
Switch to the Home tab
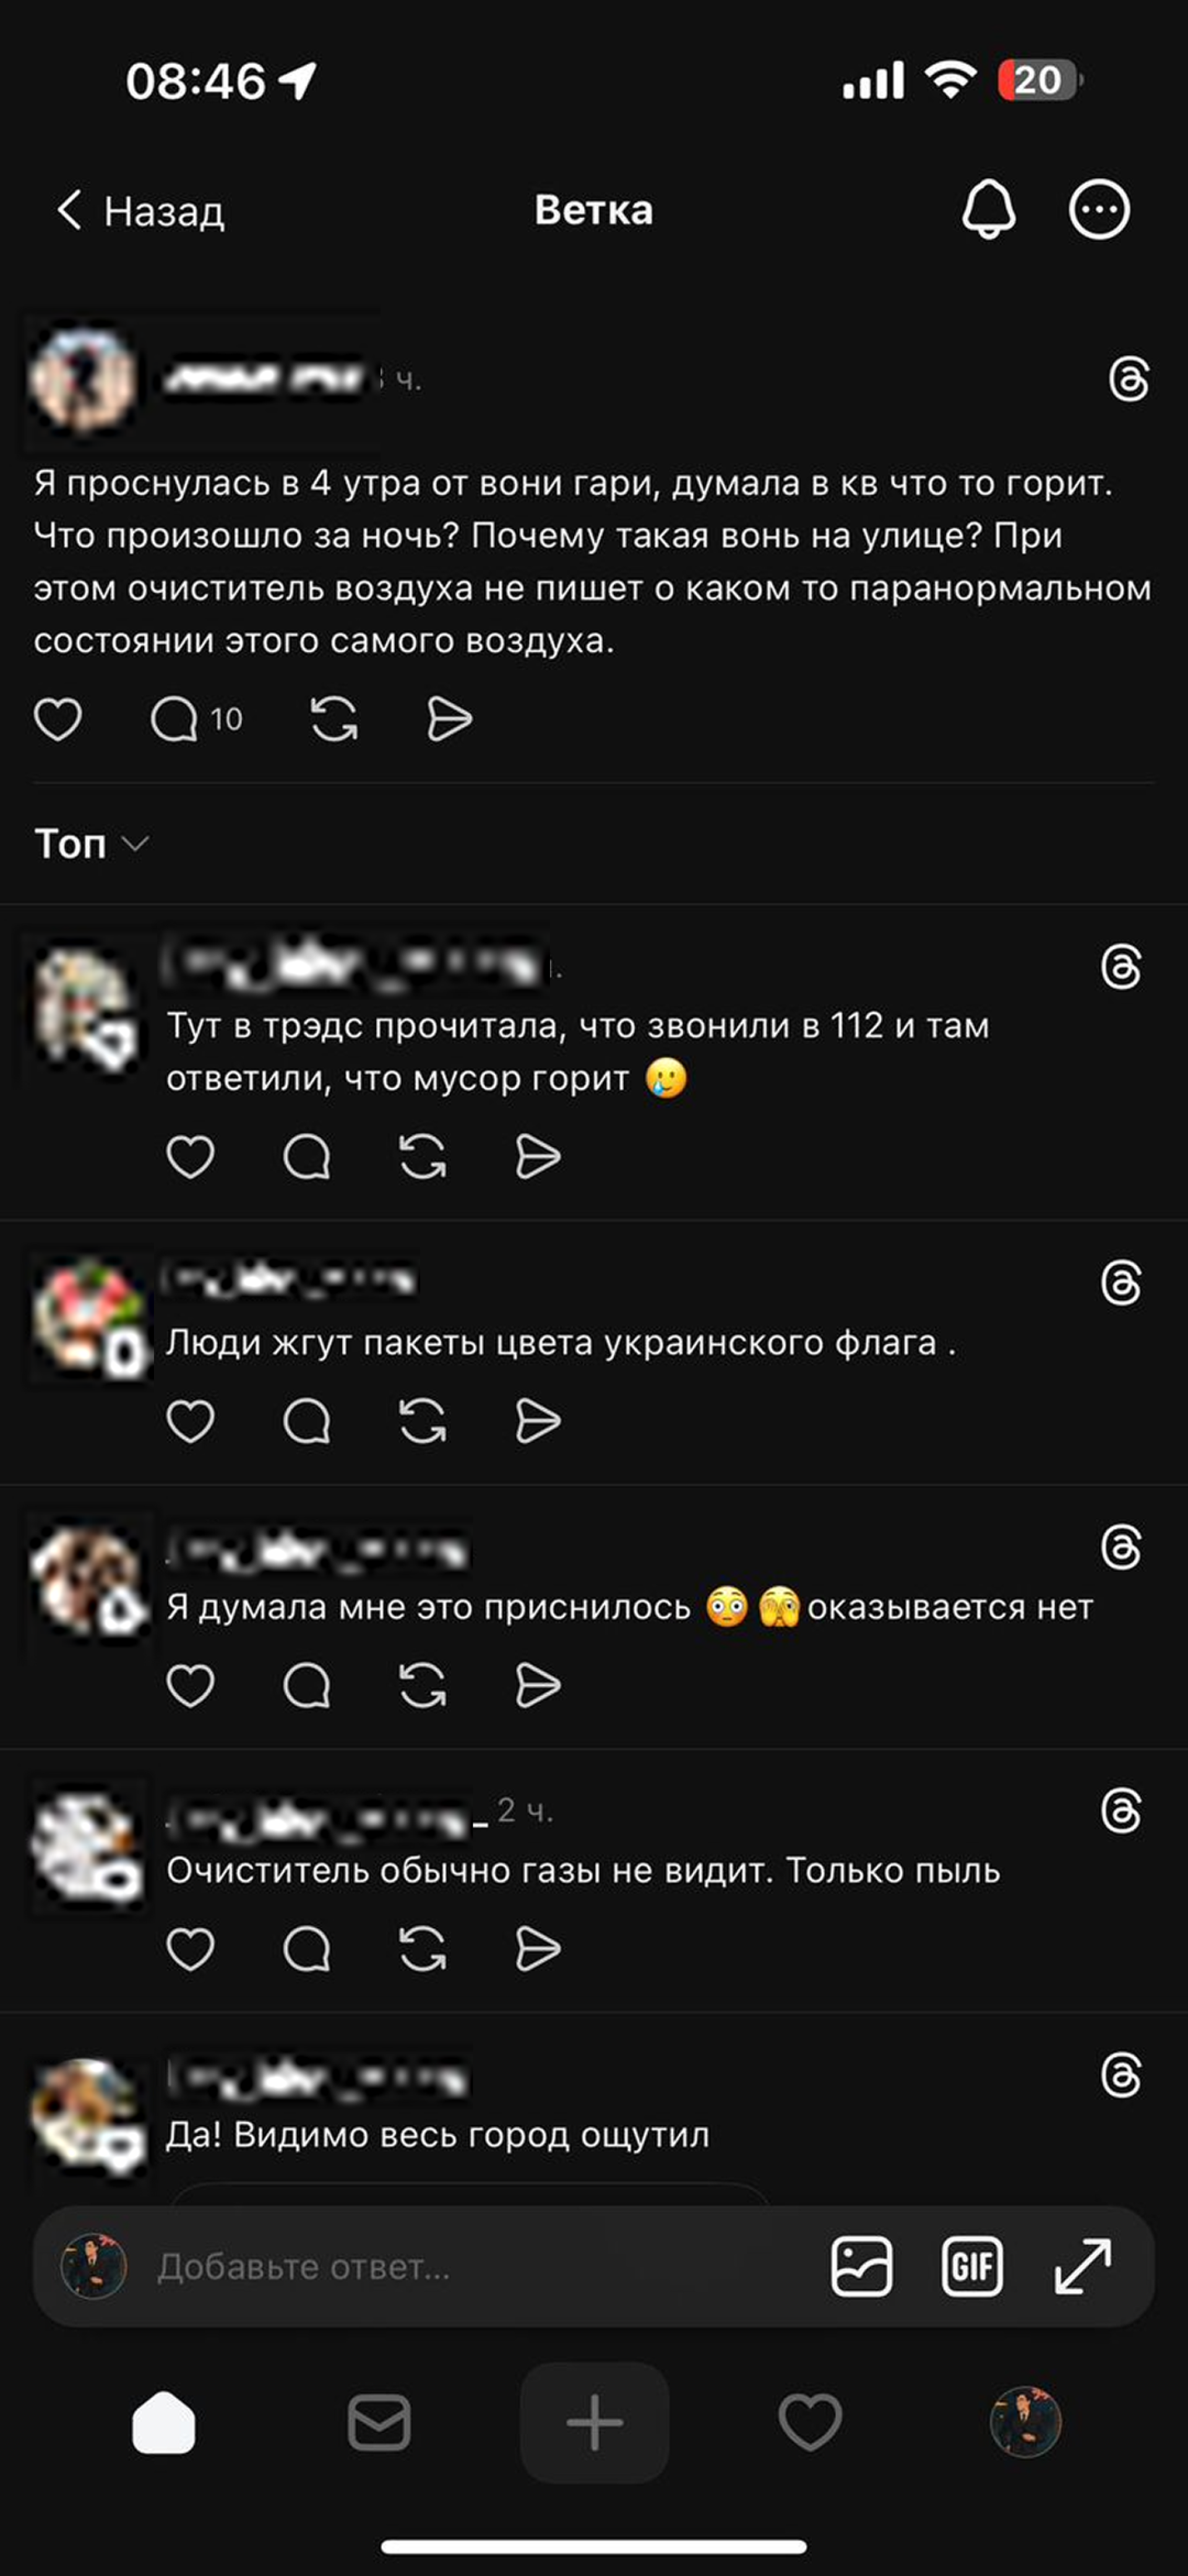click(164, 2423)
